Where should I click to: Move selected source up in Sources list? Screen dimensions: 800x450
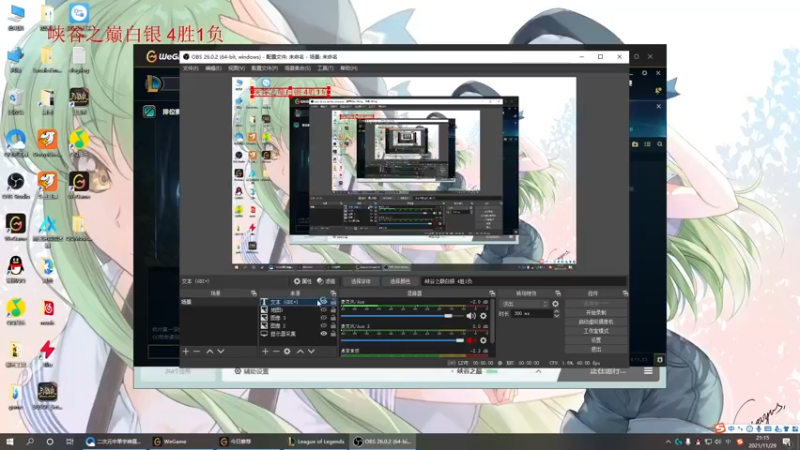(300, 352)
